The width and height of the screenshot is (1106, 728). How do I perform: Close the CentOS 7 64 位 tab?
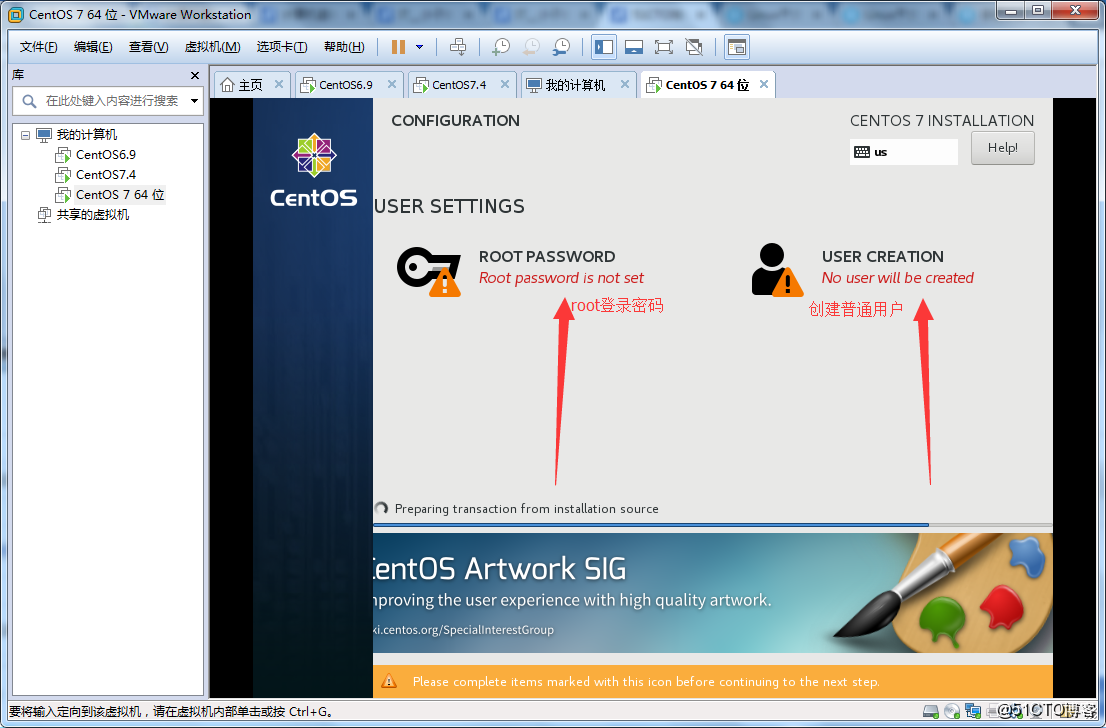(x=763, y=84)
